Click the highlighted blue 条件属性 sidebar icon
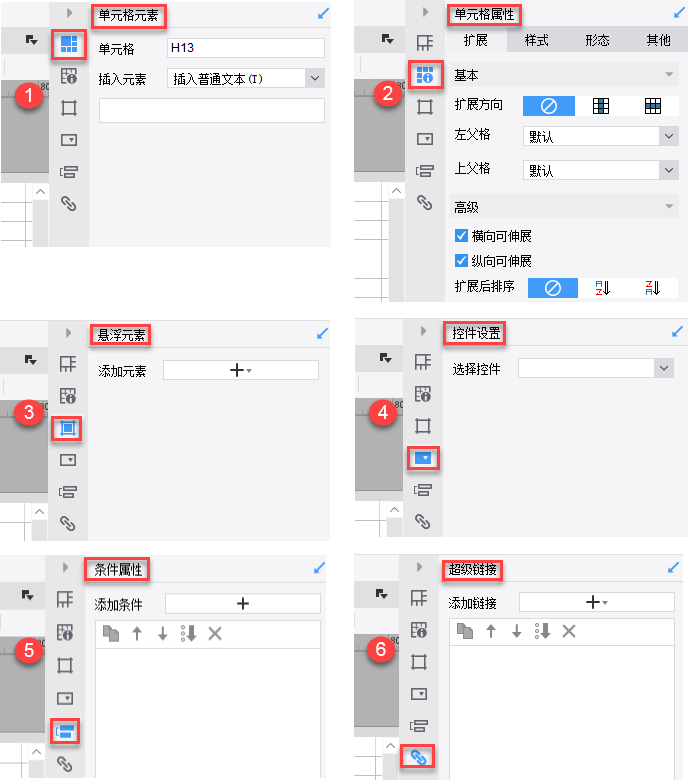Screen dimensions: 688x780 point(65,731)
